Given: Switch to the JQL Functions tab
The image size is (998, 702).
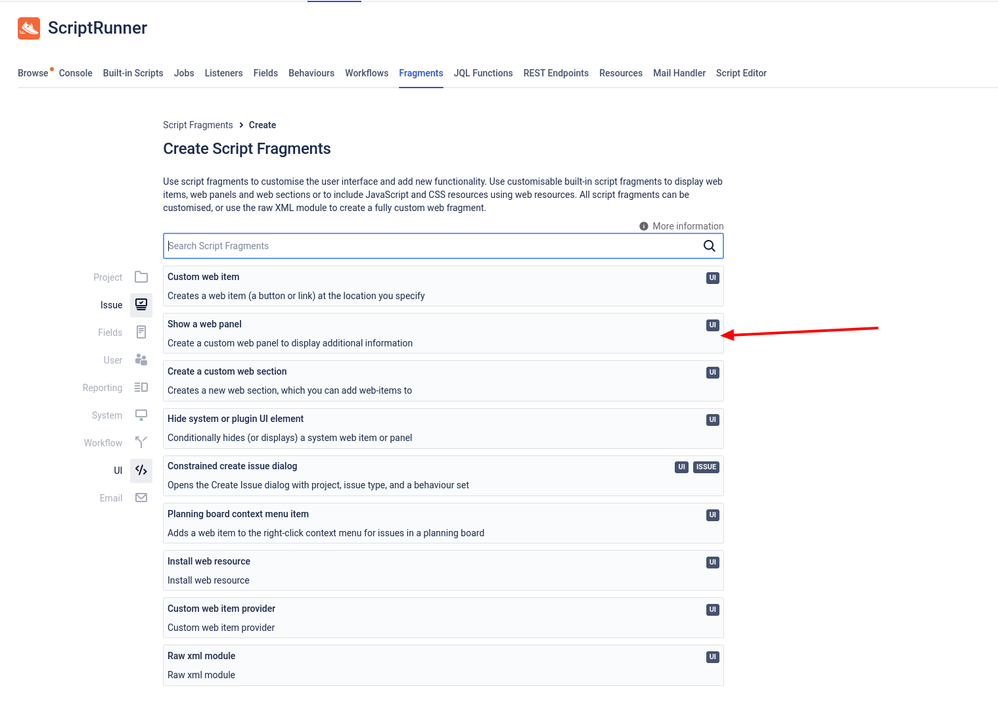Looking at the screenshot, I should click(481, 73).
